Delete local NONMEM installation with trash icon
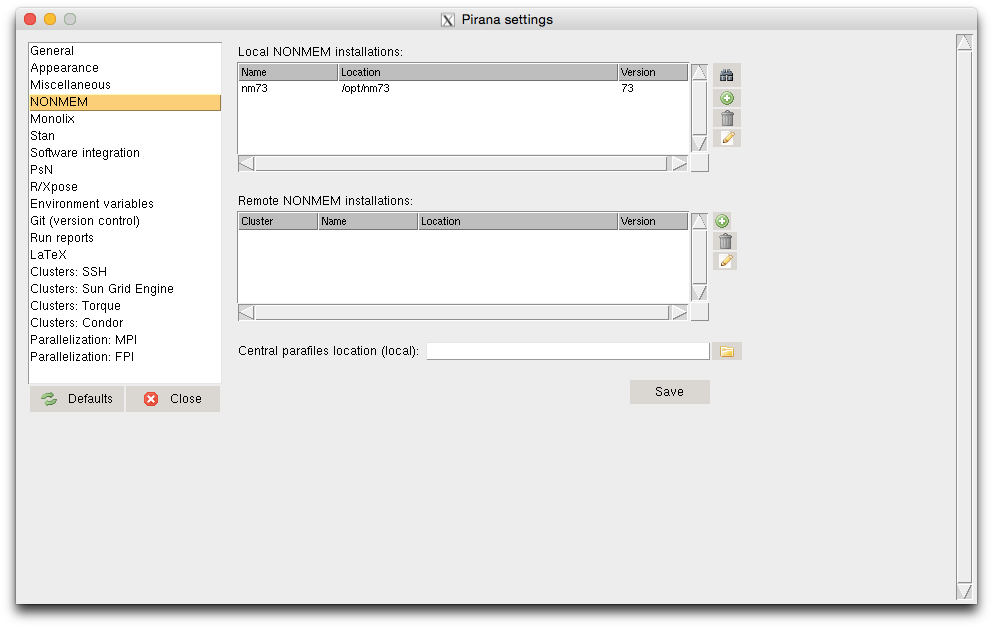This screenshot has width=993, height=628. (727, 118)
